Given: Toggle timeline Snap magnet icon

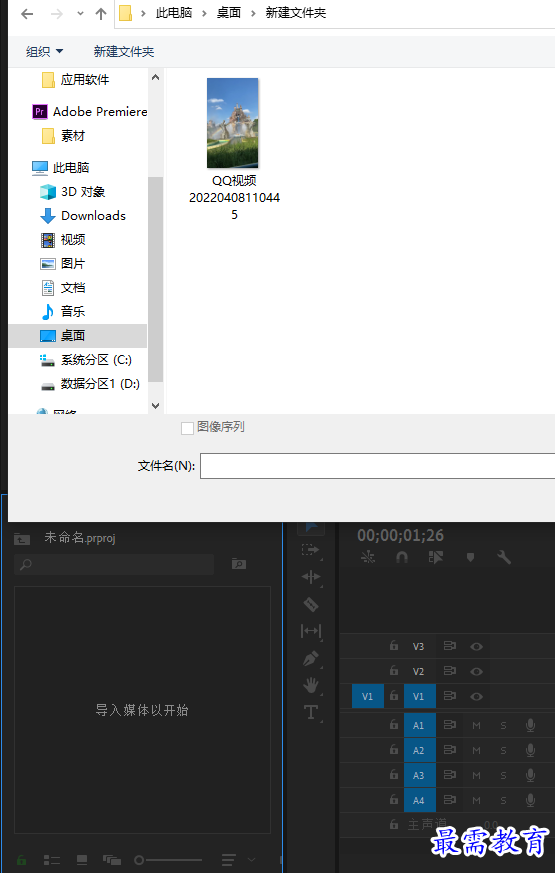Looking at the screenshot, I should [x=402, y=557].
